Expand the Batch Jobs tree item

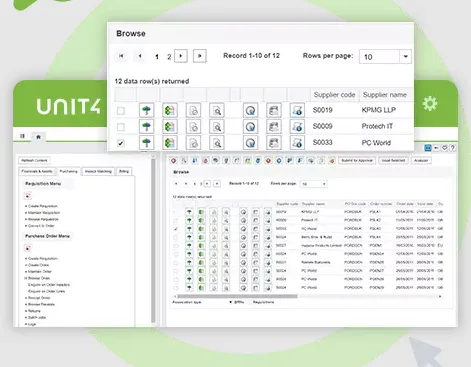coord(26,317)
